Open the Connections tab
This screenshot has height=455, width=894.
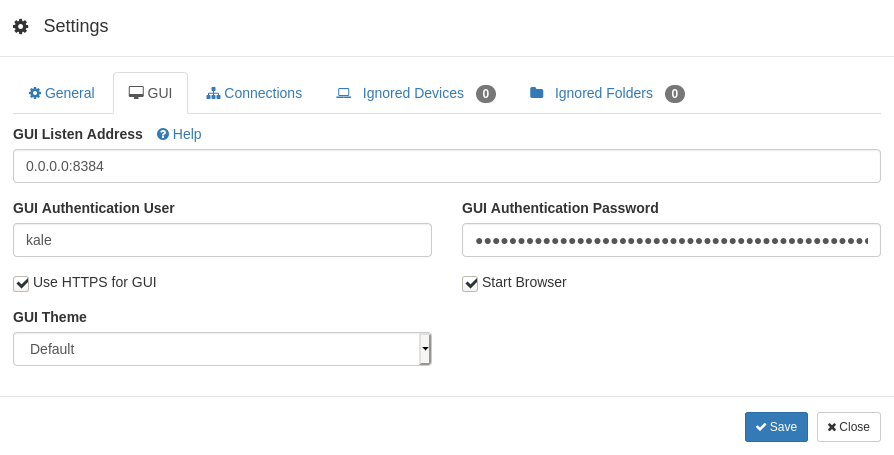pyautogui.click(x=254, y=93)
